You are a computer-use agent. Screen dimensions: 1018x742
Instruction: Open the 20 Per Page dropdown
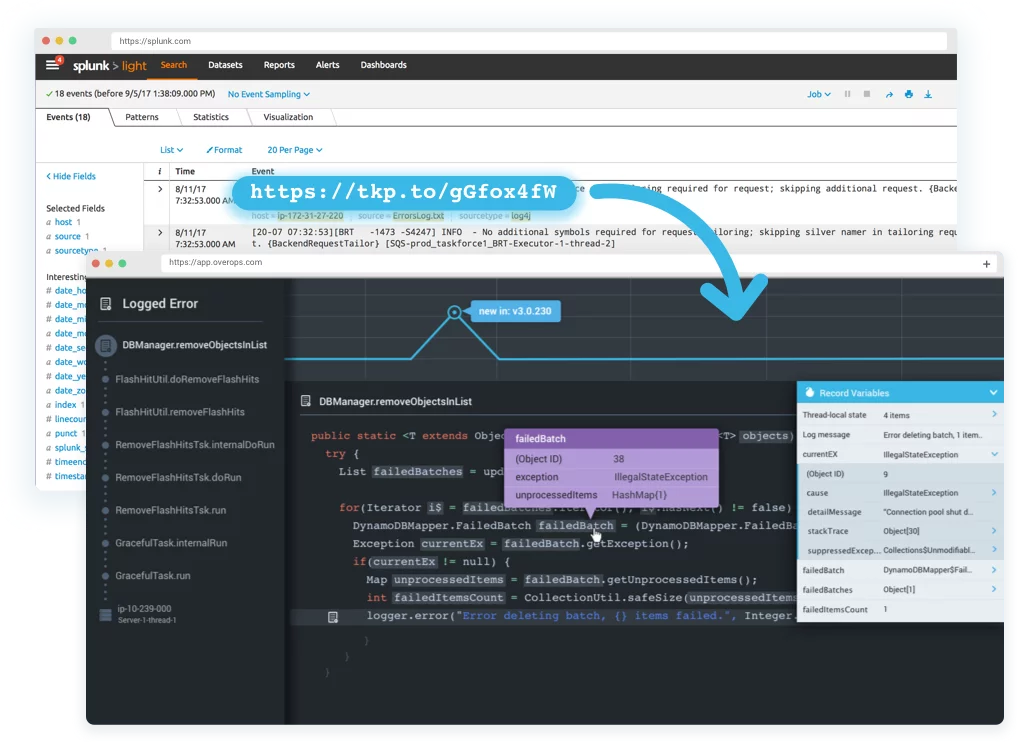[x=295, y=150]
